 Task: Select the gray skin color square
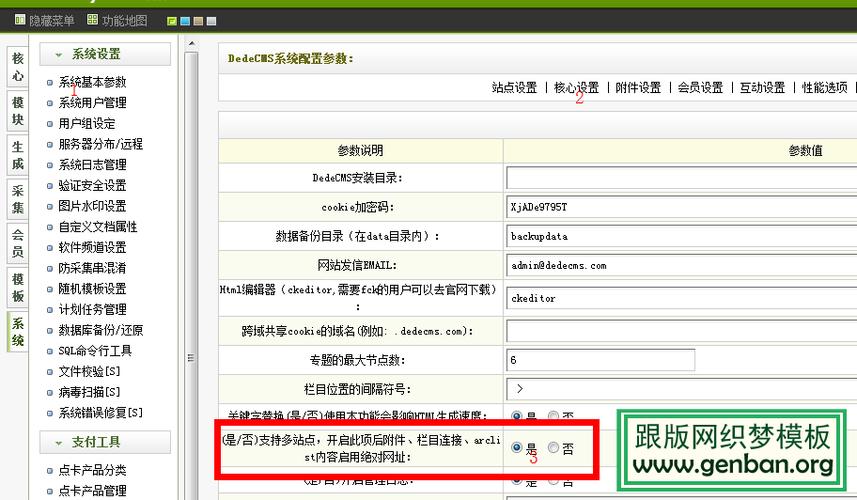click(211, 21)
